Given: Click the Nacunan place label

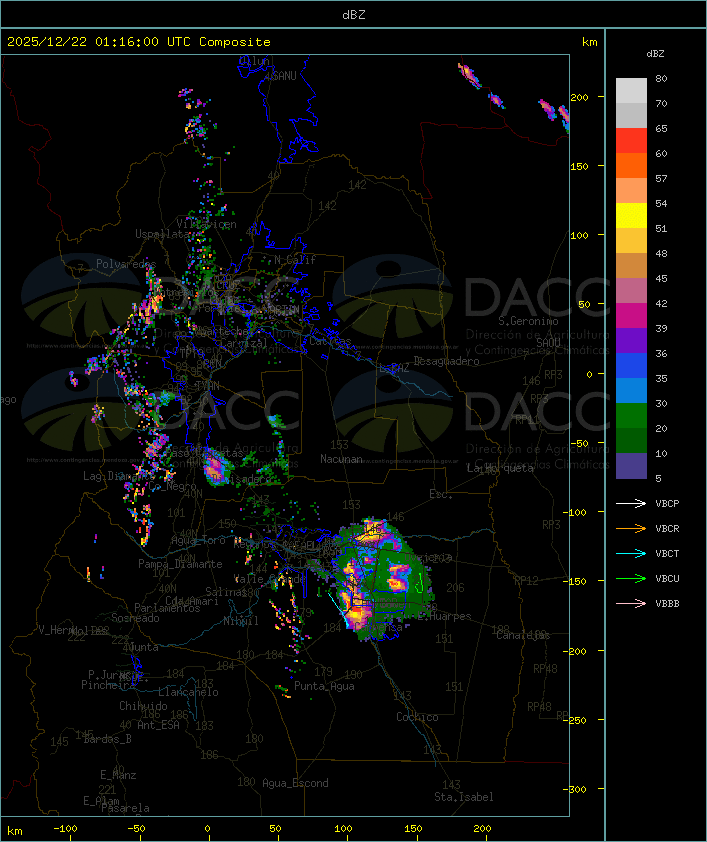Looking at the screenshot, I should [x=341, y=459].
